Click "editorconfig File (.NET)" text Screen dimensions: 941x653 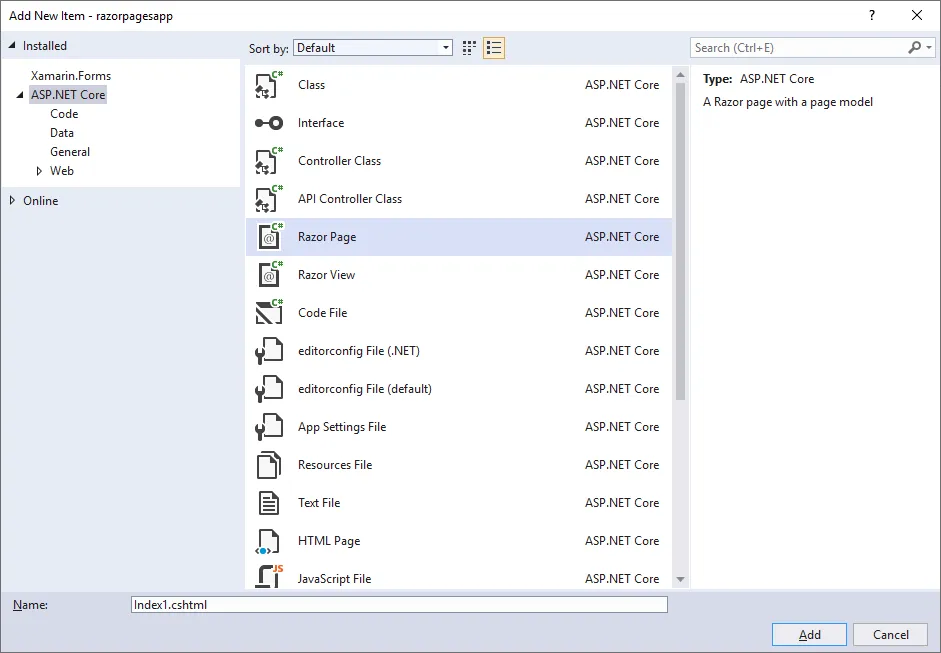(x=359, y=351)
